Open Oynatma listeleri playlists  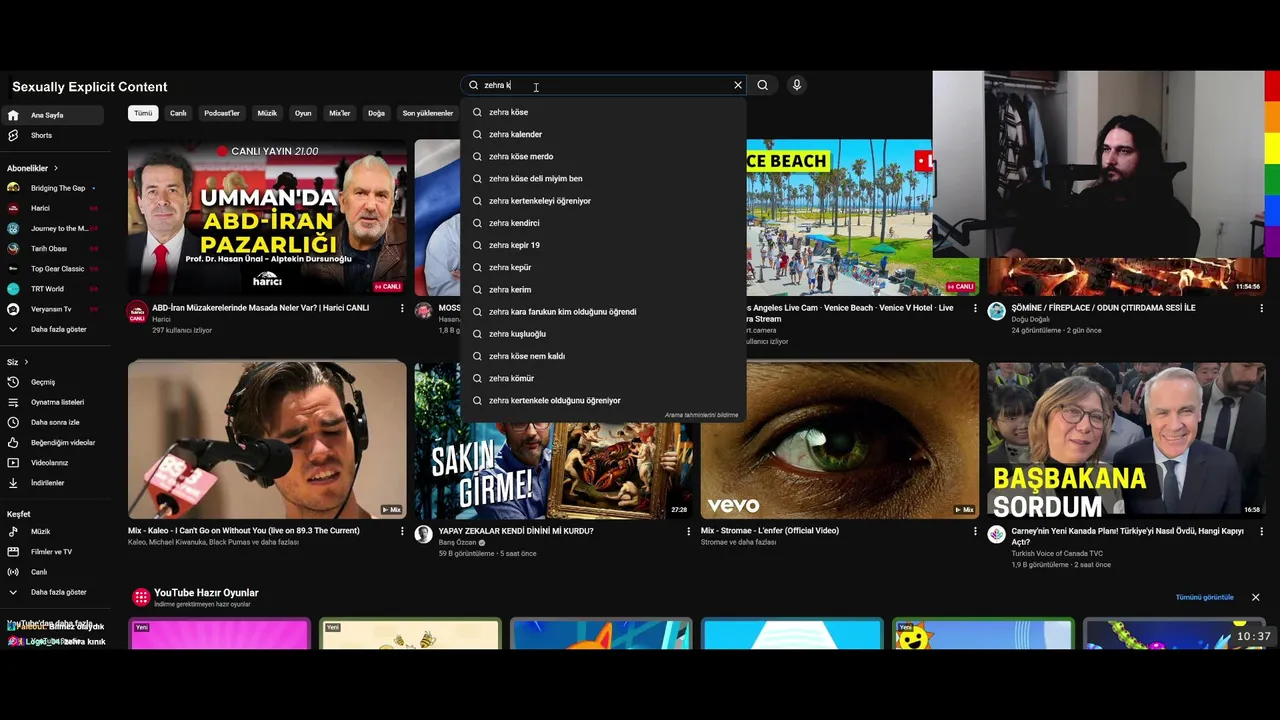52,402
